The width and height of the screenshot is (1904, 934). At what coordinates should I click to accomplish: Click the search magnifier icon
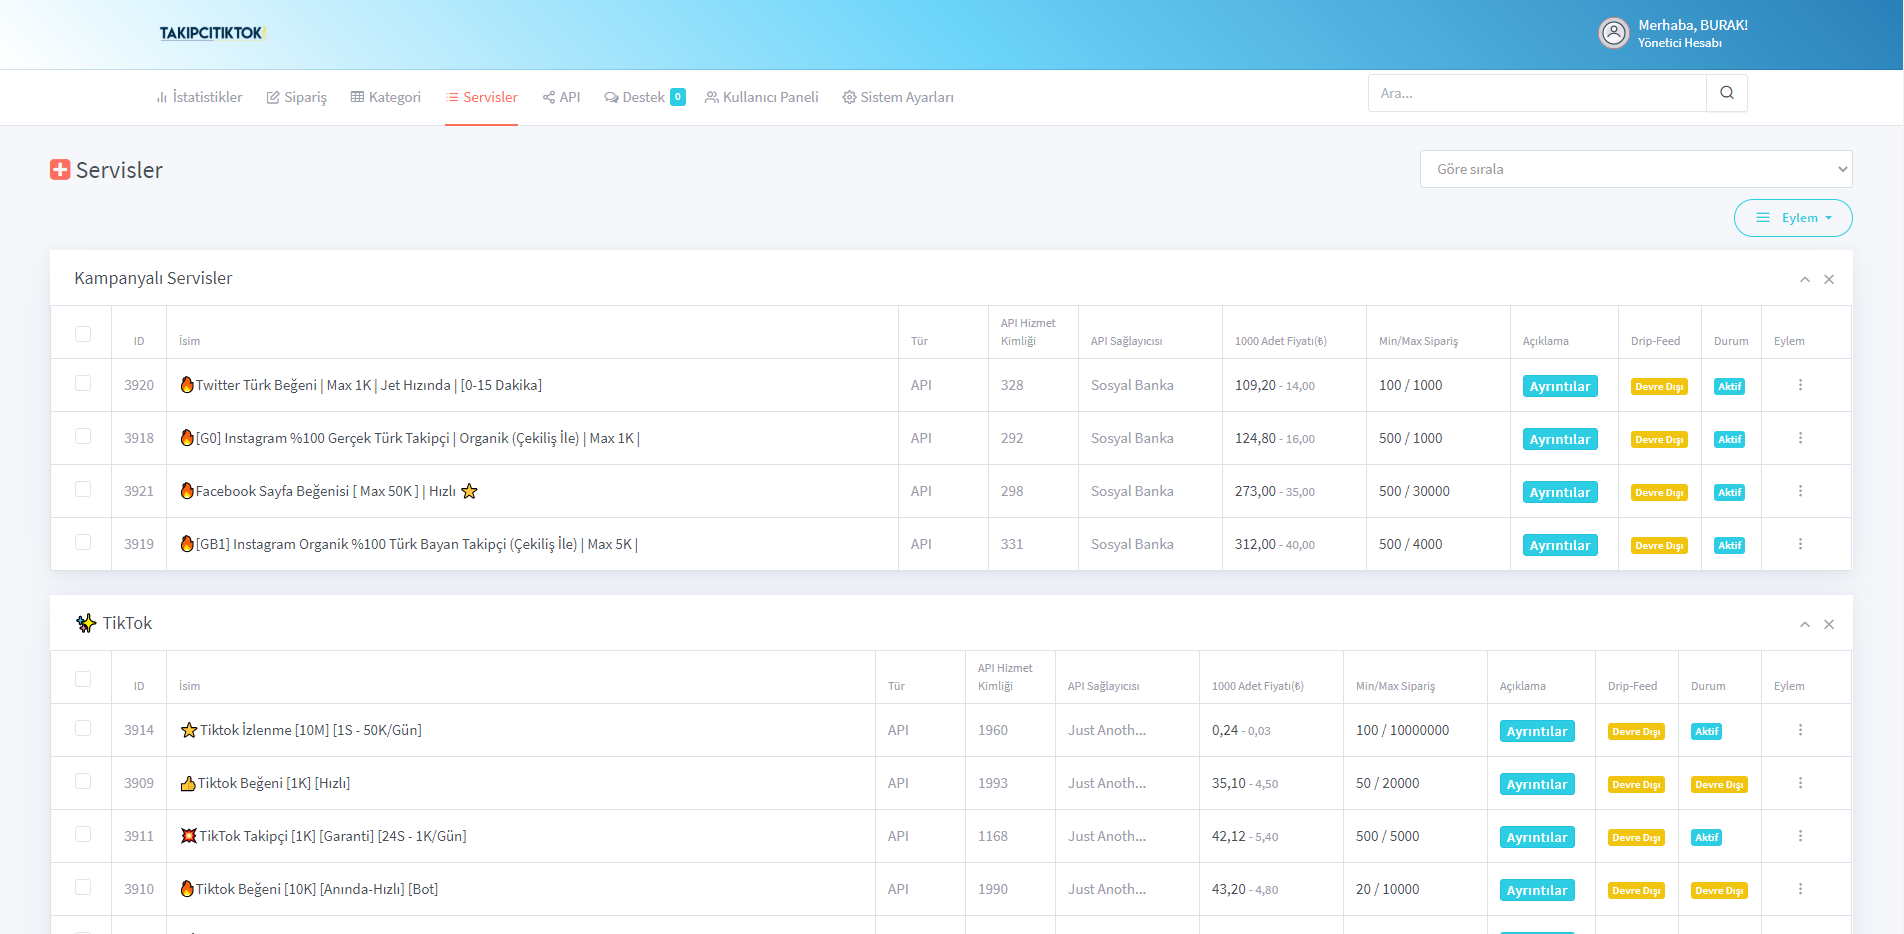(x=1727, y=93)
